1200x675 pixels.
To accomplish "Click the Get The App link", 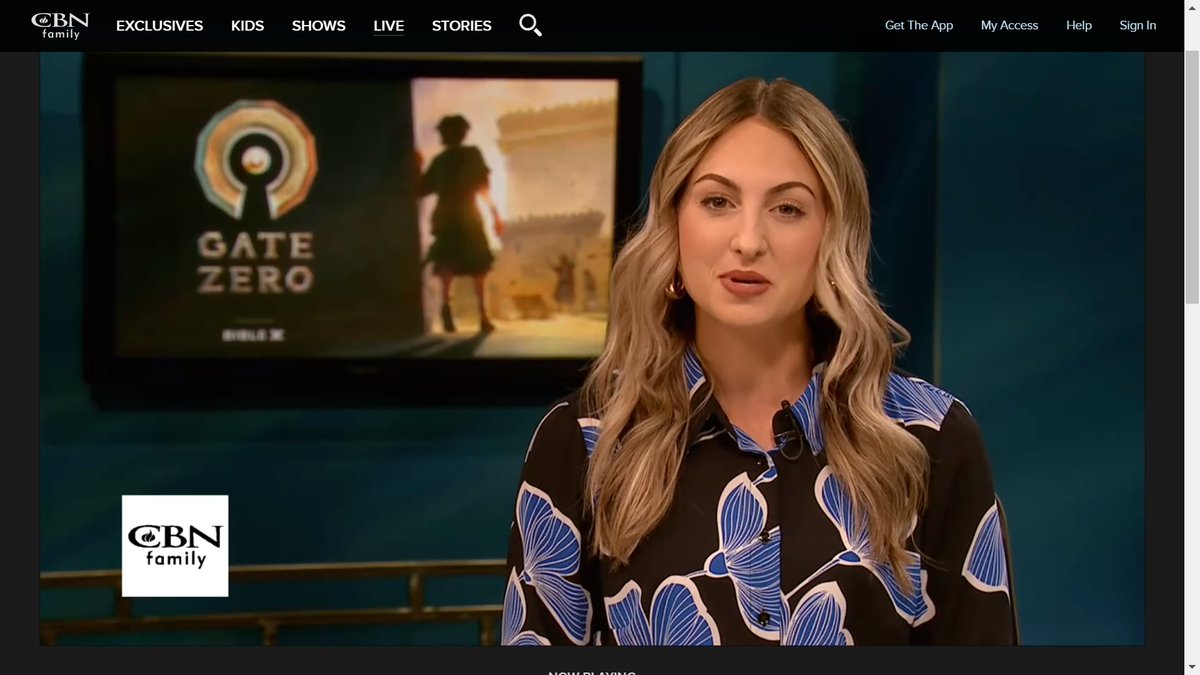I will pyautogui.click(x=918, y=25).
